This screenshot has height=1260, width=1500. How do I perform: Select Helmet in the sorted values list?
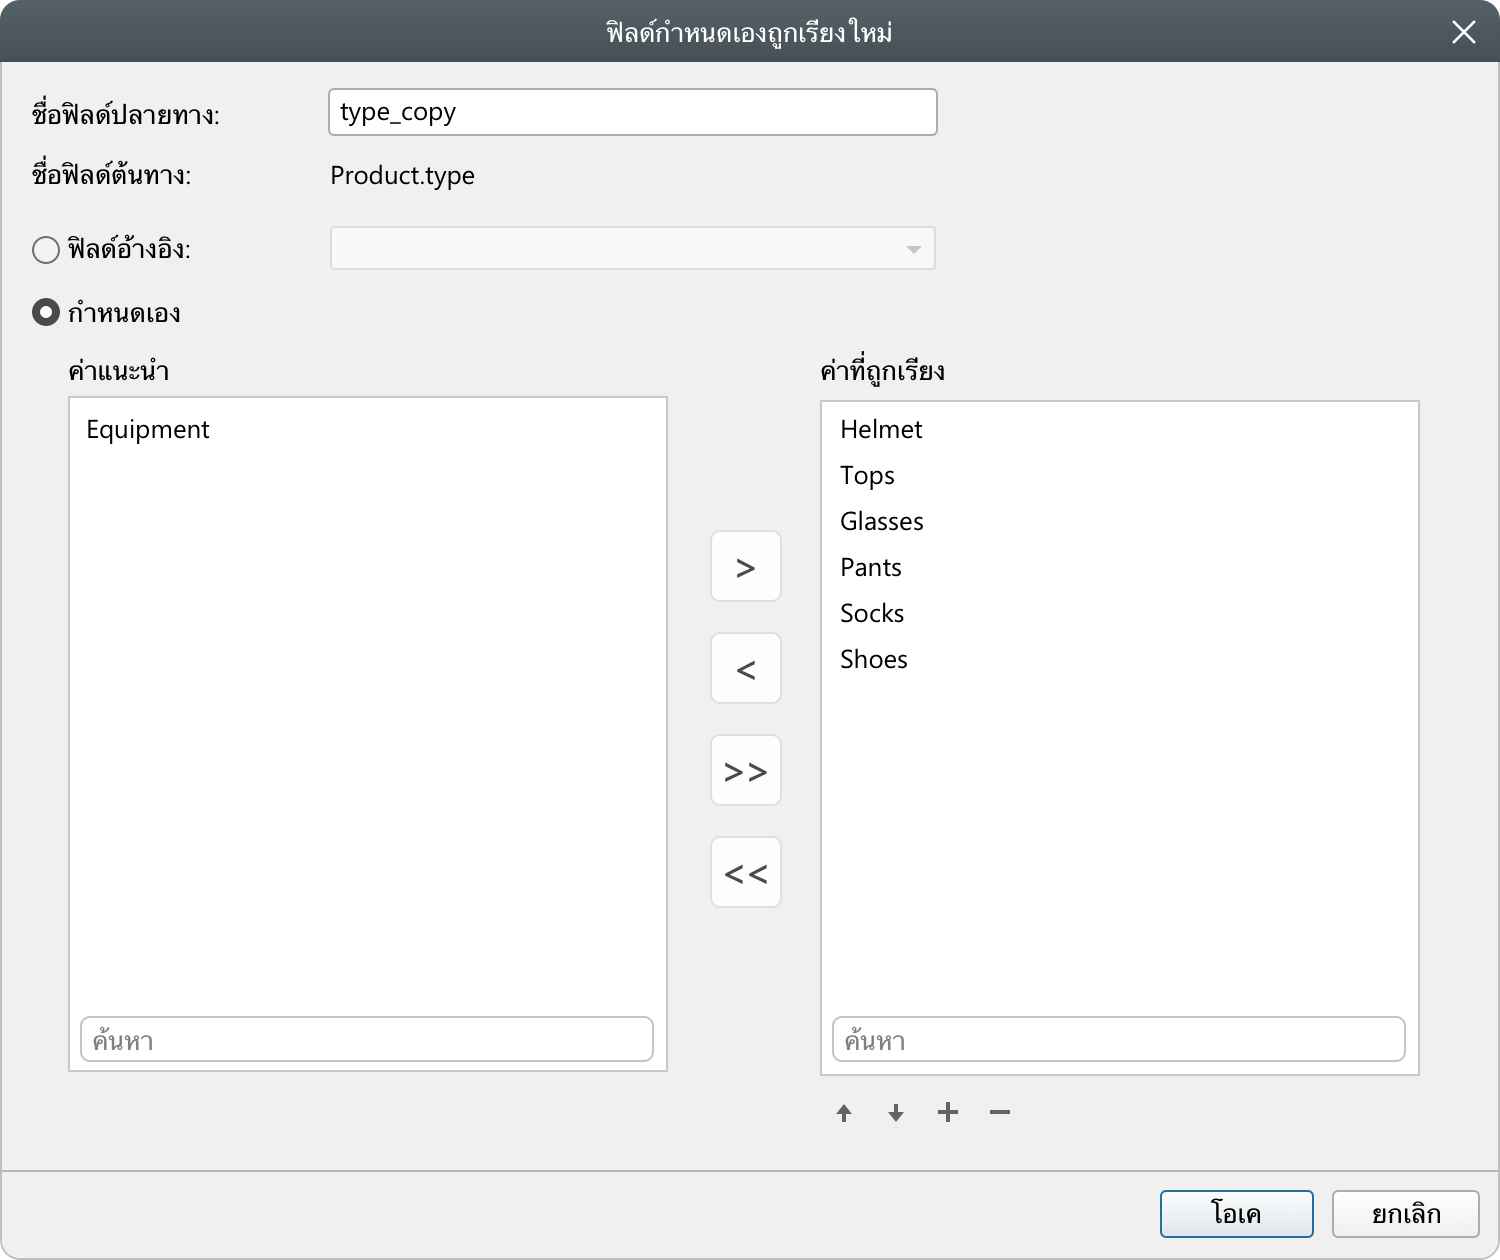click(x=881, y=430)
